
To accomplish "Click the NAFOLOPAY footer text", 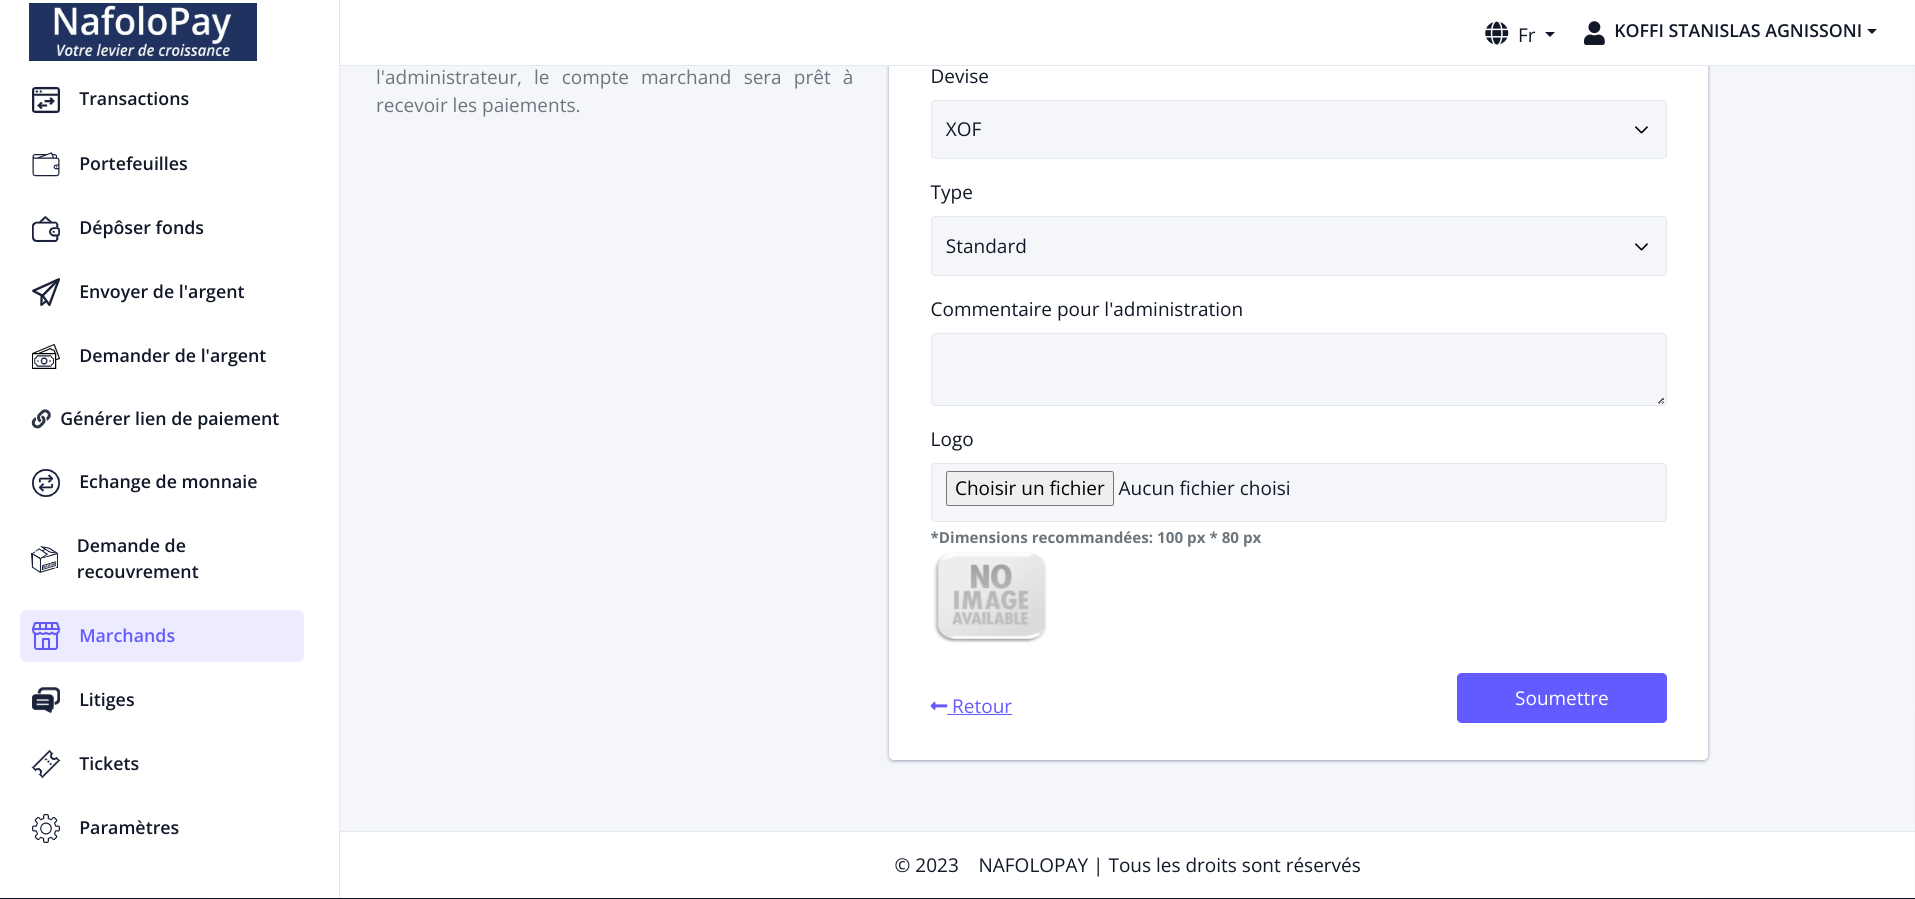I will 1033,865.
